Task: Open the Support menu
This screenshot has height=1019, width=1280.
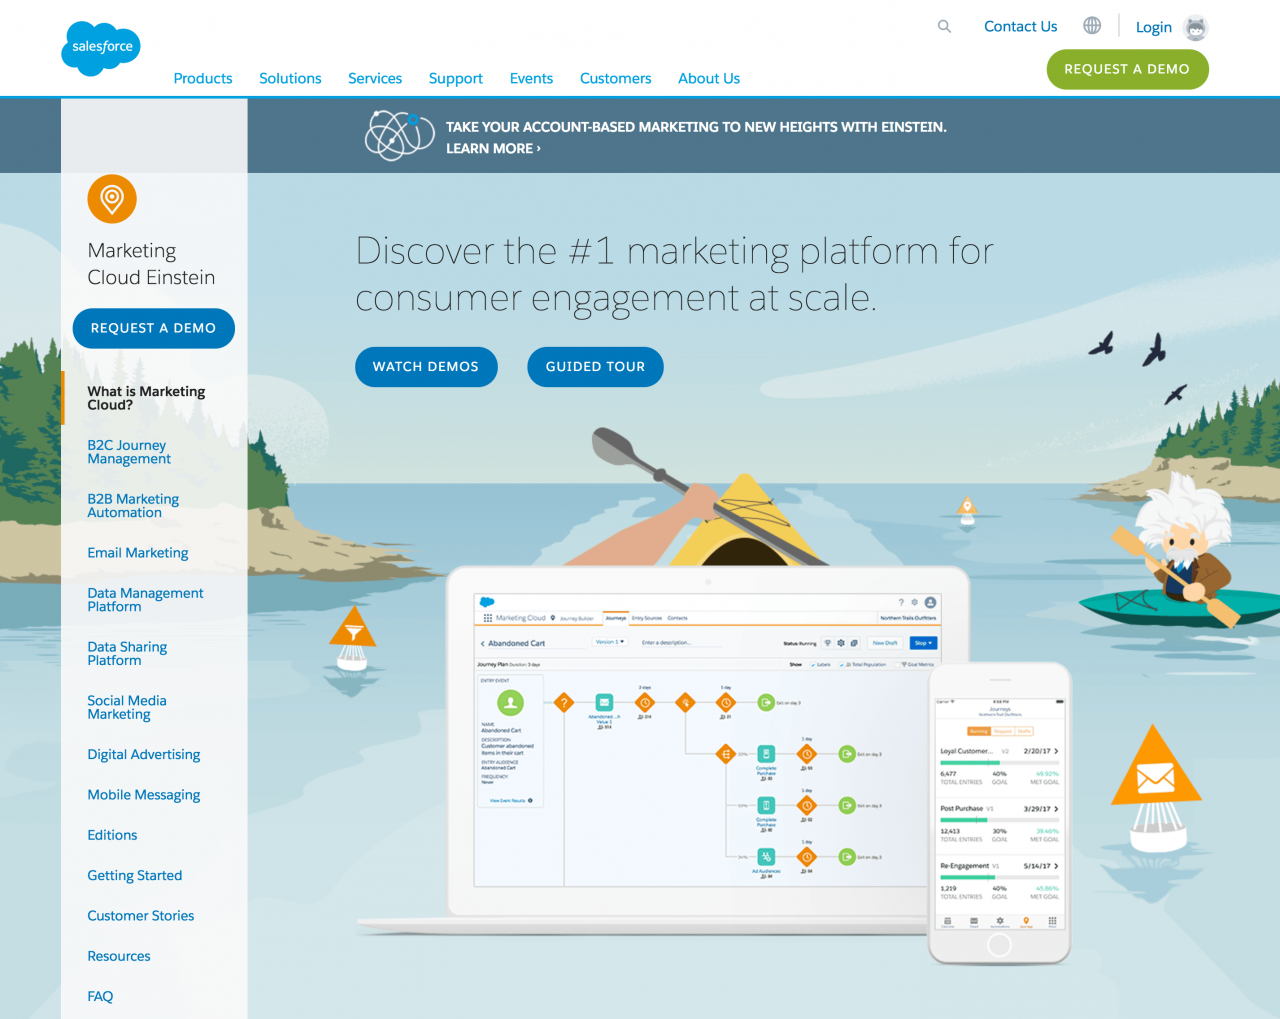Action: (x=456, y=78)
